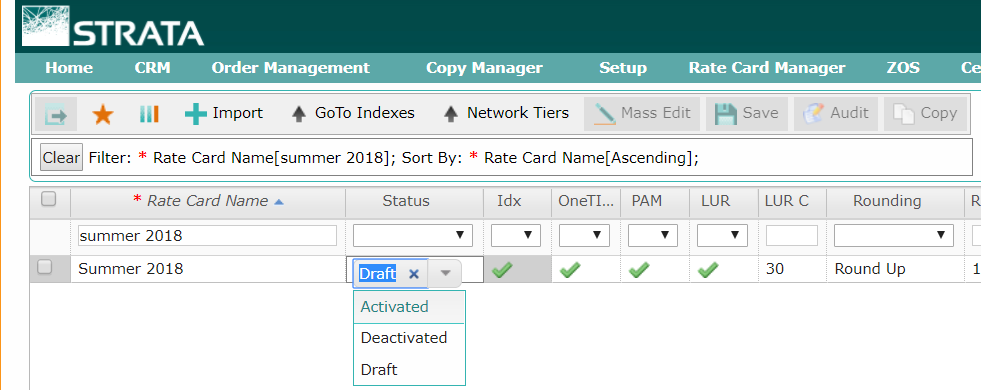This screenshot has height=390, width=981.
Task: Toggle the select-all header checkbox
Action: click(x=48, y=199)
